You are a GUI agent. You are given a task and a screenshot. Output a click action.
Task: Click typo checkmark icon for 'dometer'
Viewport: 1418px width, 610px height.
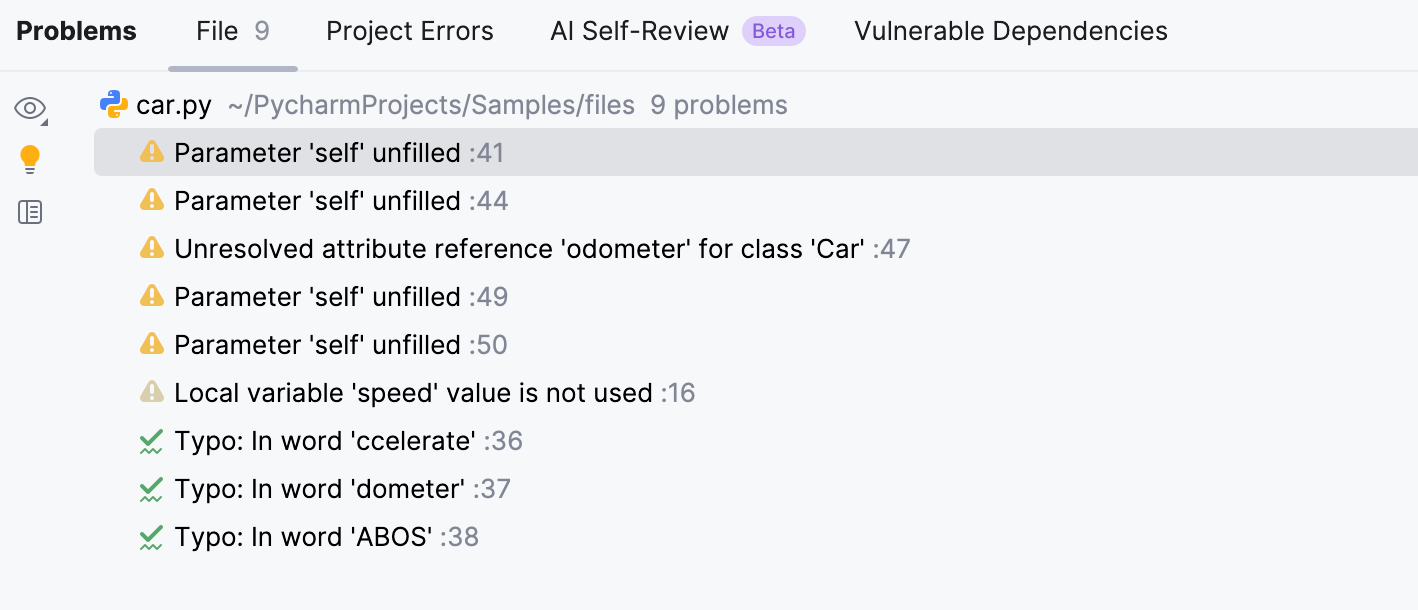tap(151, 489)
